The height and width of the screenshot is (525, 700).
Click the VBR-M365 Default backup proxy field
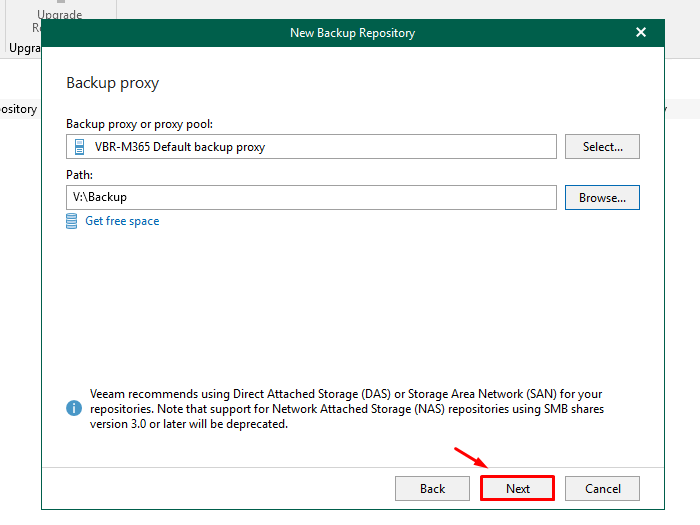click(x=311, y=146)
